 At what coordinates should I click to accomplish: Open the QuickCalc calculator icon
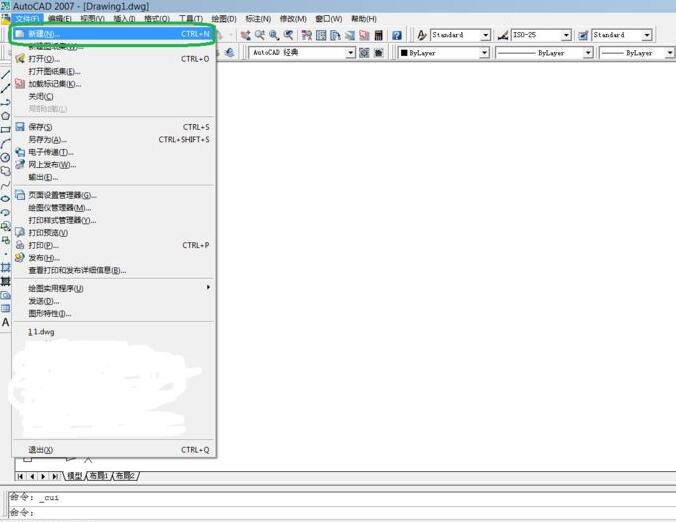[x=379, y=35]
